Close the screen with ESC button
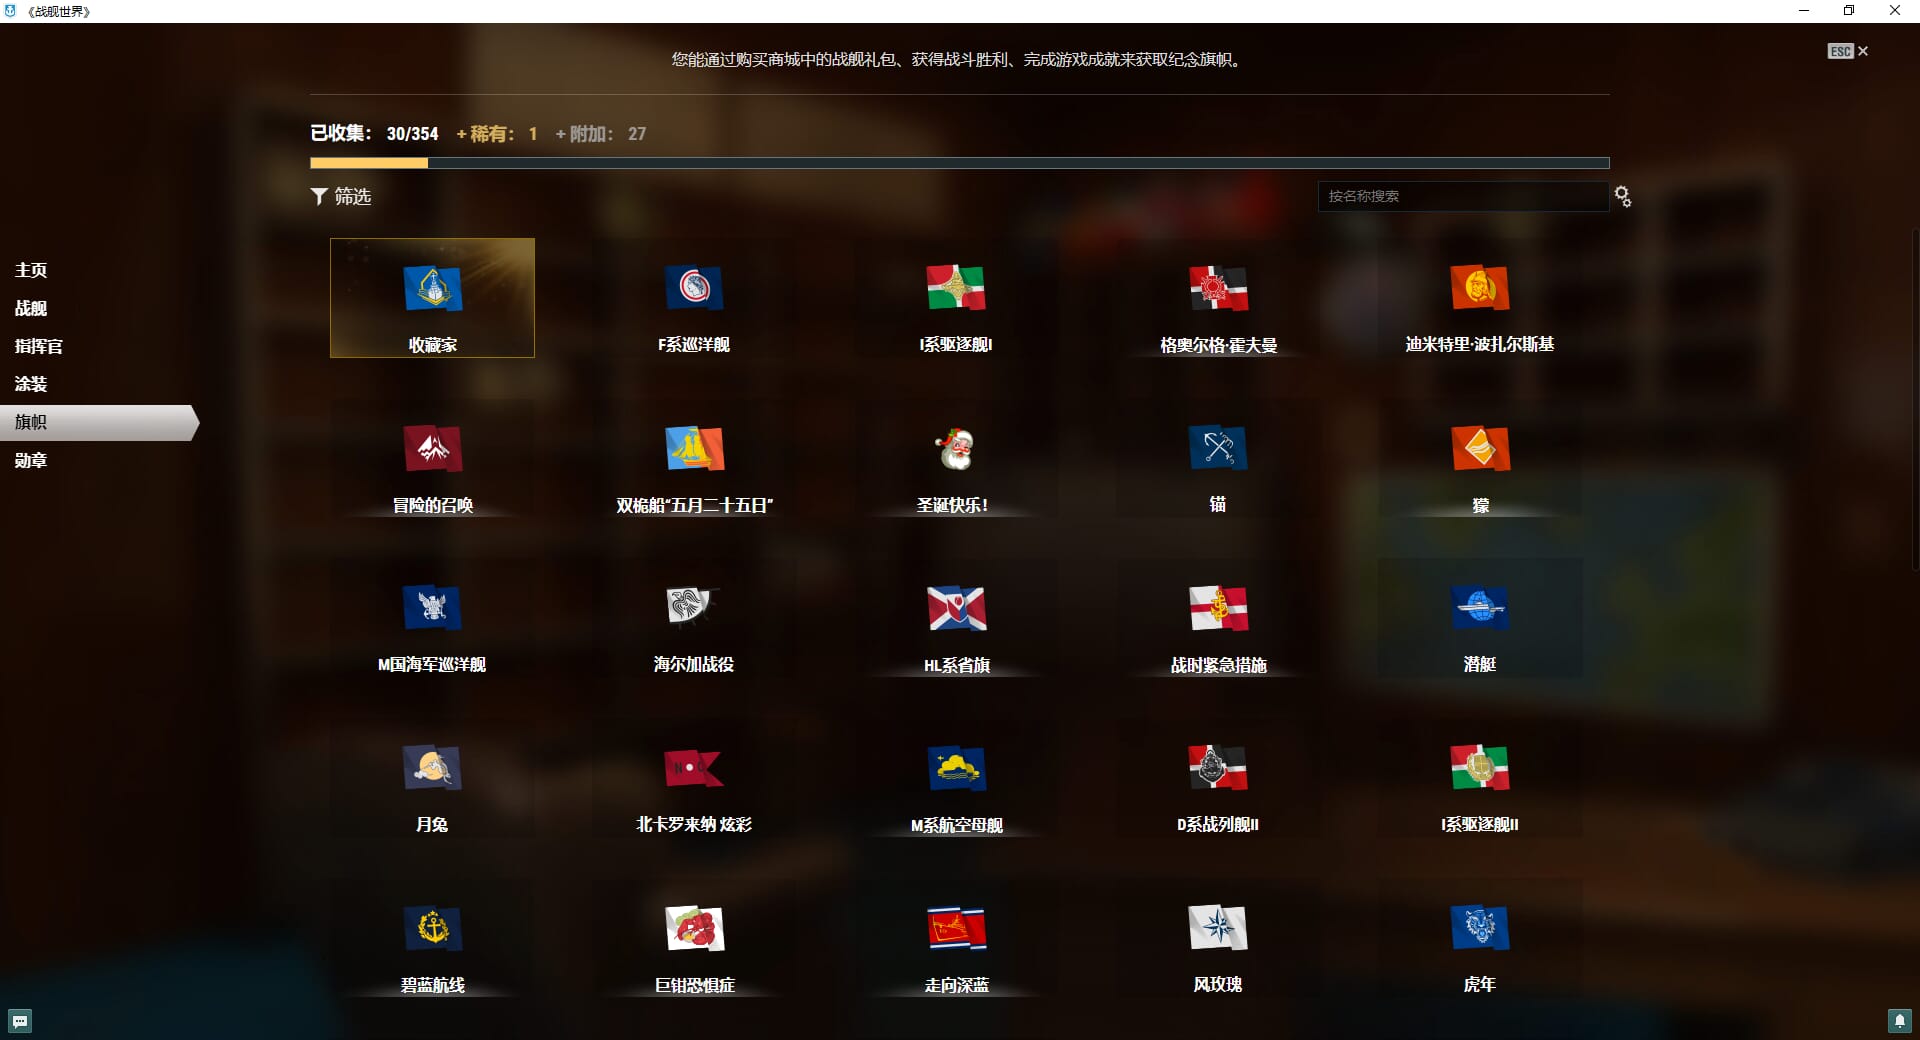 tap(1847, 51)
